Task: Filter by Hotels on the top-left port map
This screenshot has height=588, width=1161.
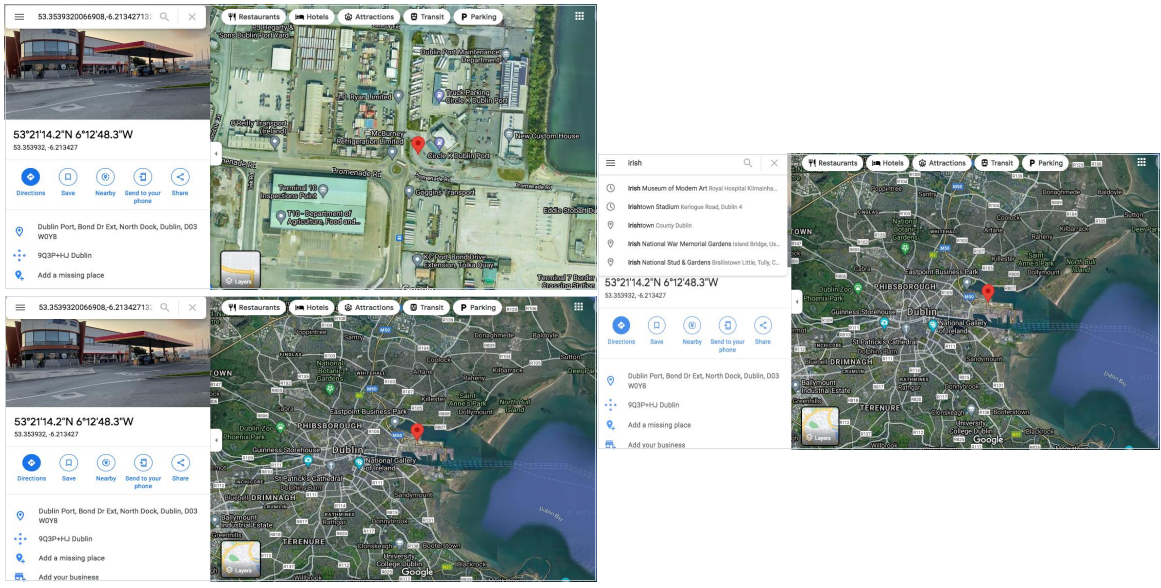Action: point(312,17)
